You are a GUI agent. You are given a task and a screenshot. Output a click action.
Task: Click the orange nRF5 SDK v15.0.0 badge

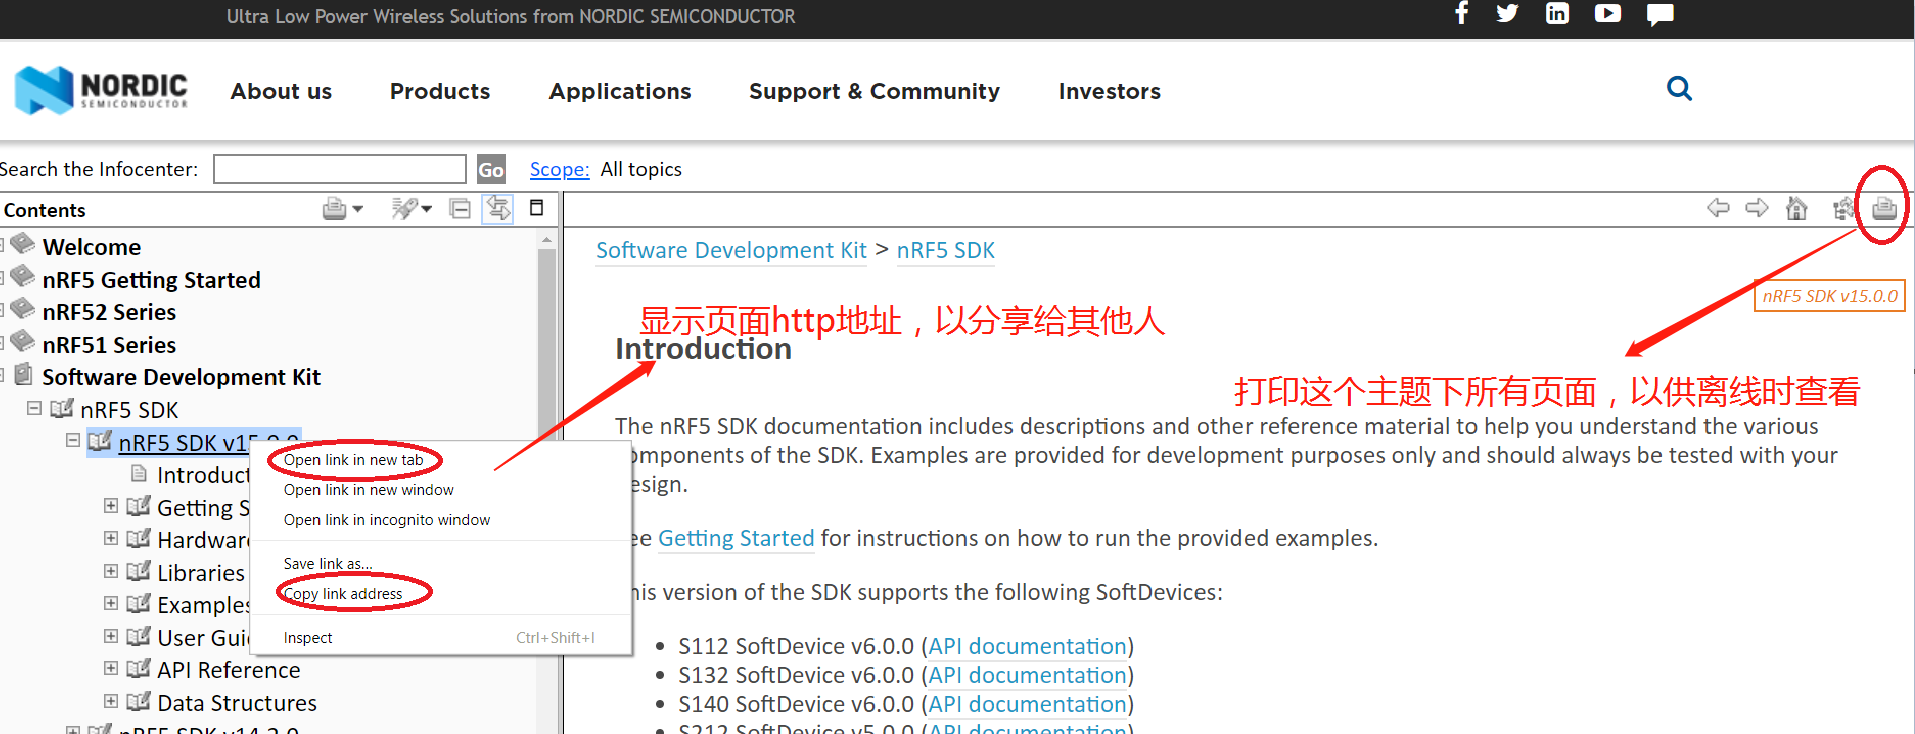point(1830,296)
